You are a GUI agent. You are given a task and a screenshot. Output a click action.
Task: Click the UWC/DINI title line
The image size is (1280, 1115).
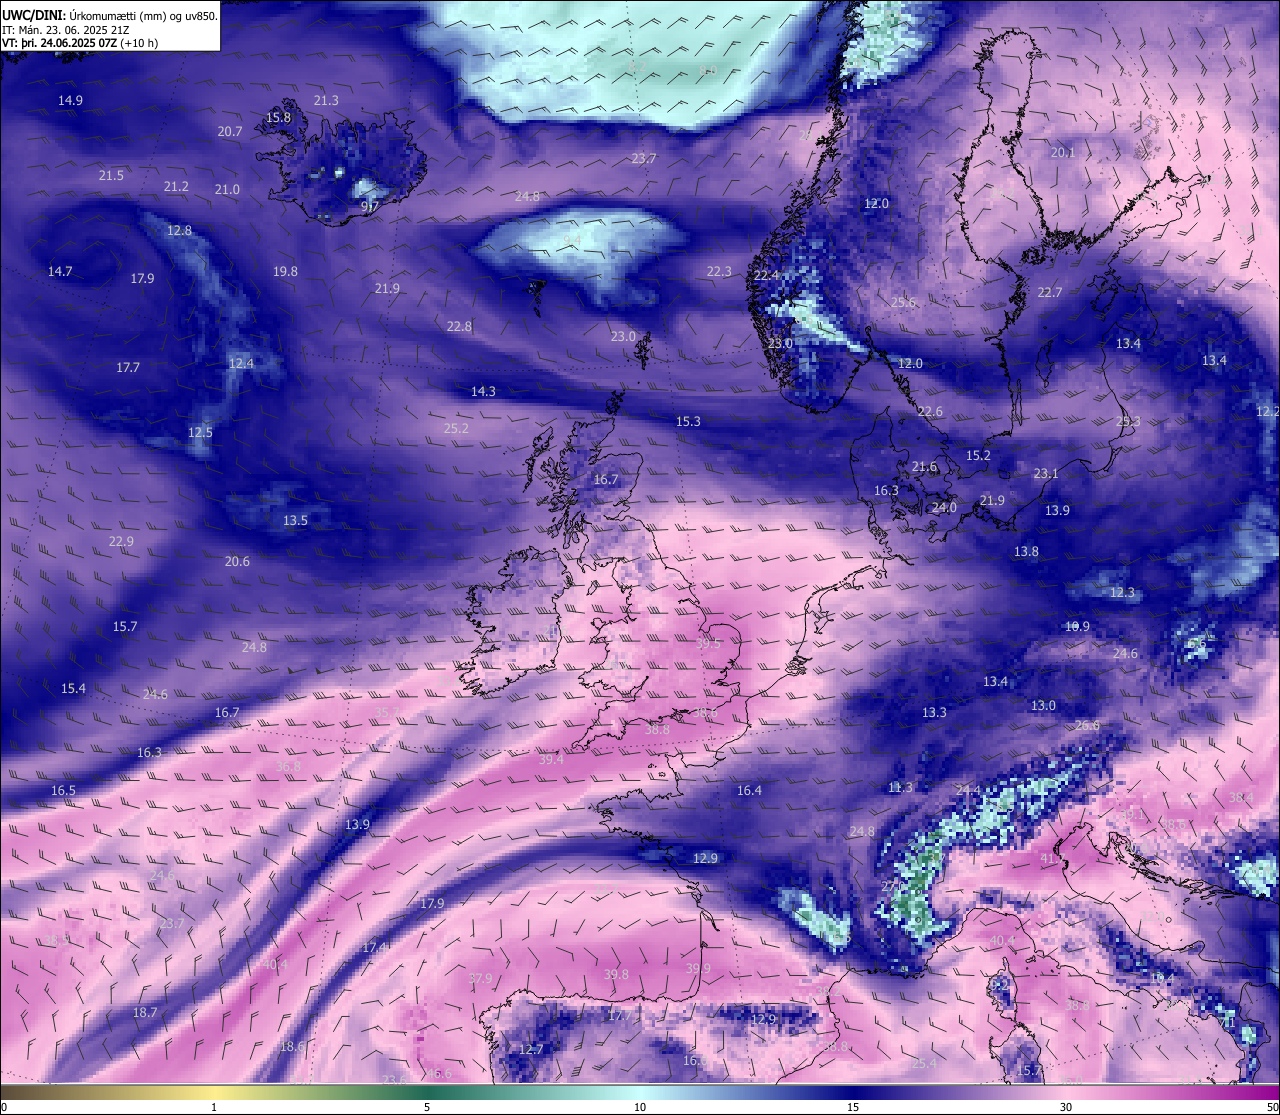point(109,15)
